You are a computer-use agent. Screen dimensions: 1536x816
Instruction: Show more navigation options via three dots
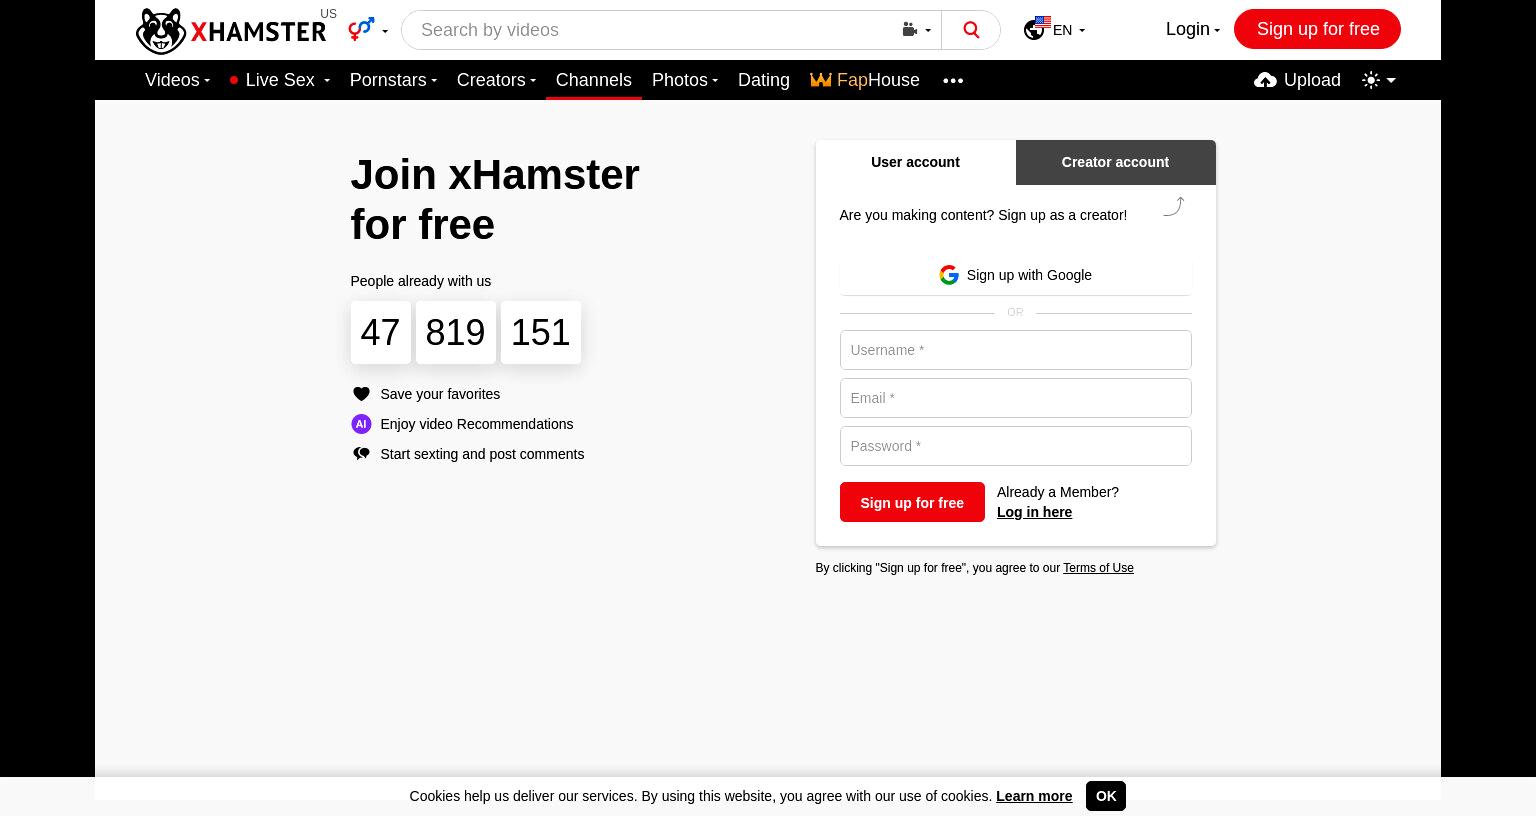(953, 80)
